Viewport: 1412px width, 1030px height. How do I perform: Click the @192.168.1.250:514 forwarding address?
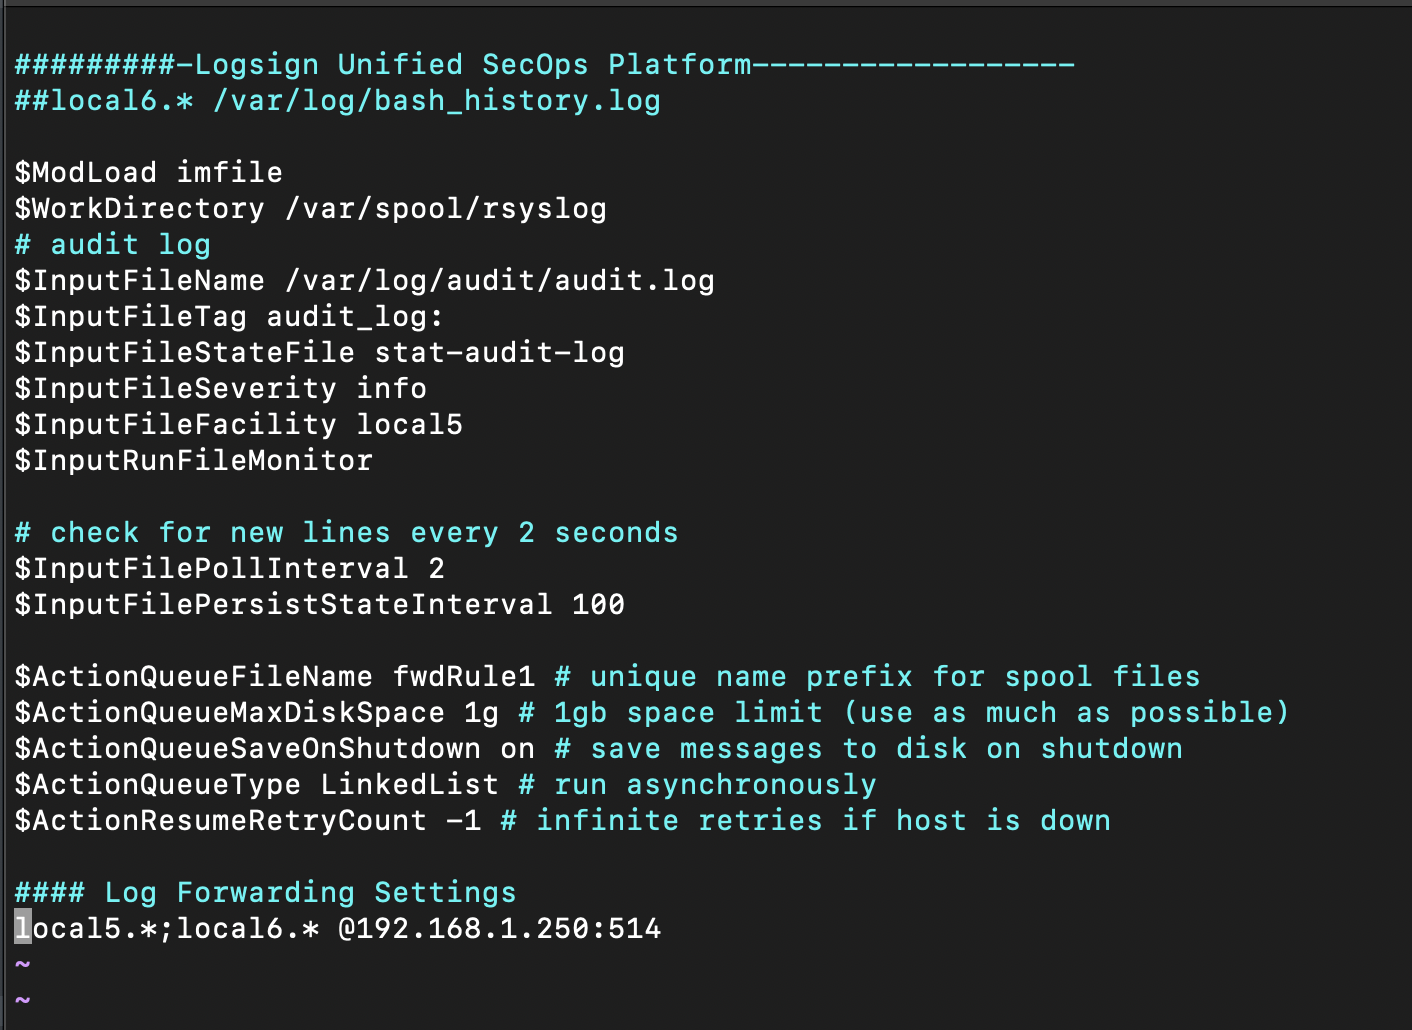click(x=499, y=929)
